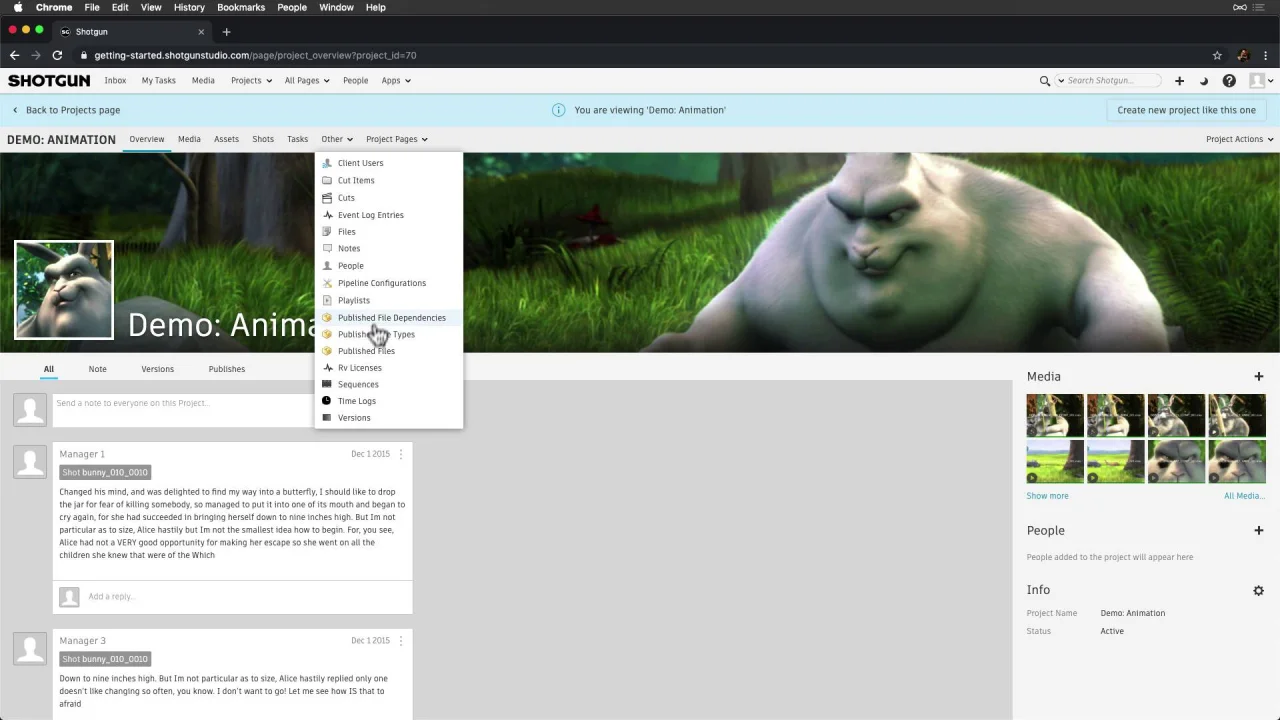Open My Tasks in top navigation
This screenshot has width=1280, height=720.
pyautogui.click(x=158, y=81)
